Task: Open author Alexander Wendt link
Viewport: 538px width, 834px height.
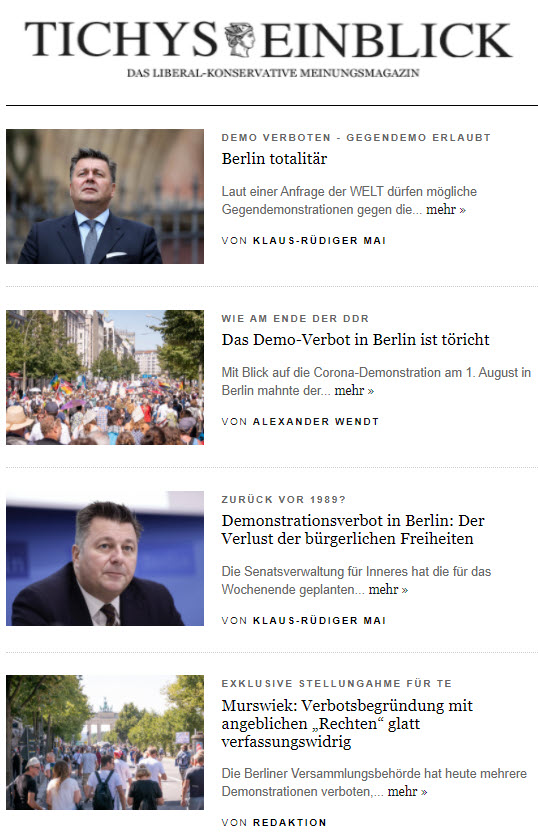Action: (316, 421)
